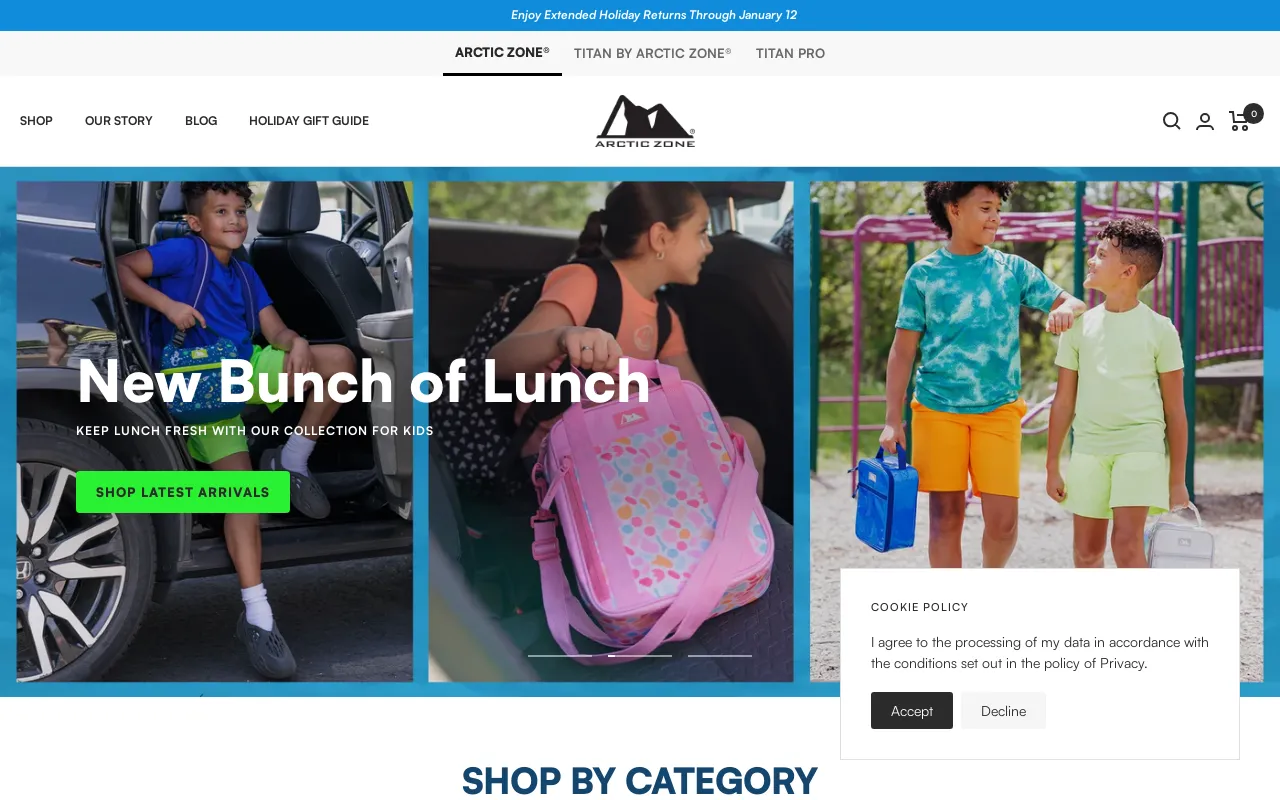
Task: Switch to Titan by Arctic Zone tab
Action: [652, 53]
